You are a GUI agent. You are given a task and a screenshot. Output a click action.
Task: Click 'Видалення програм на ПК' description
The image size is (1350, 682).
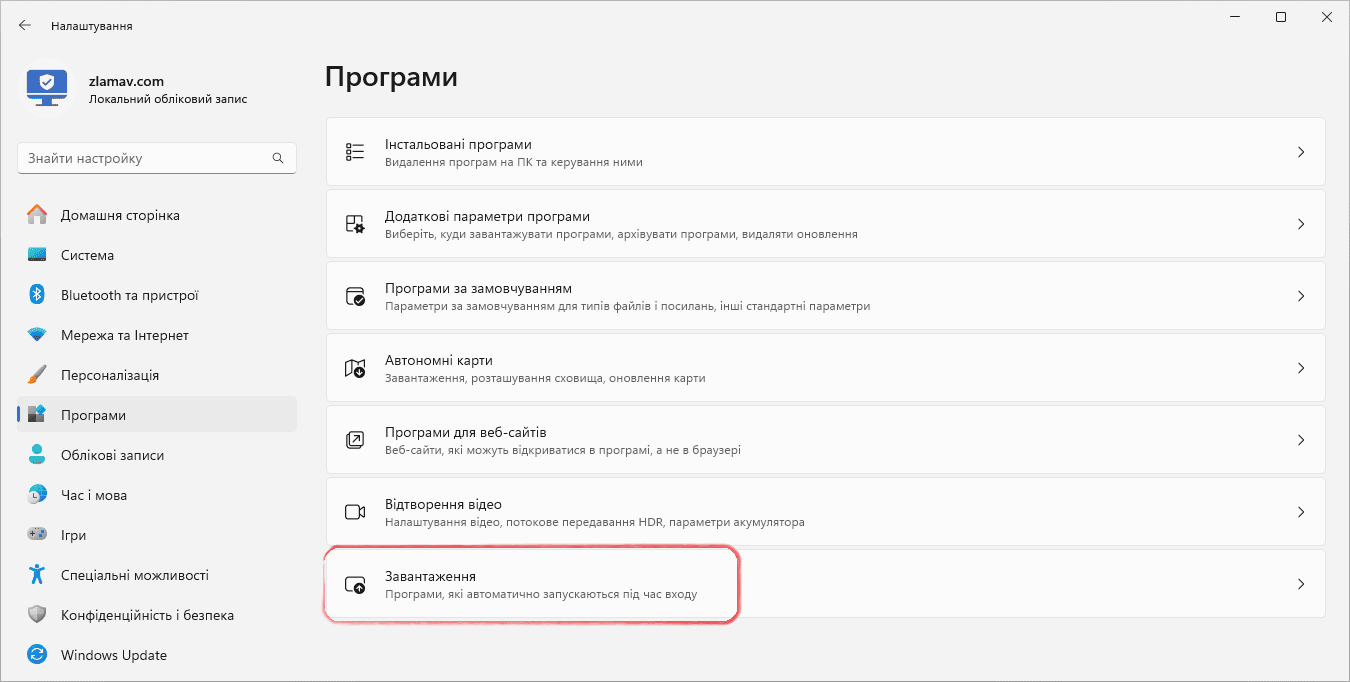514,162
